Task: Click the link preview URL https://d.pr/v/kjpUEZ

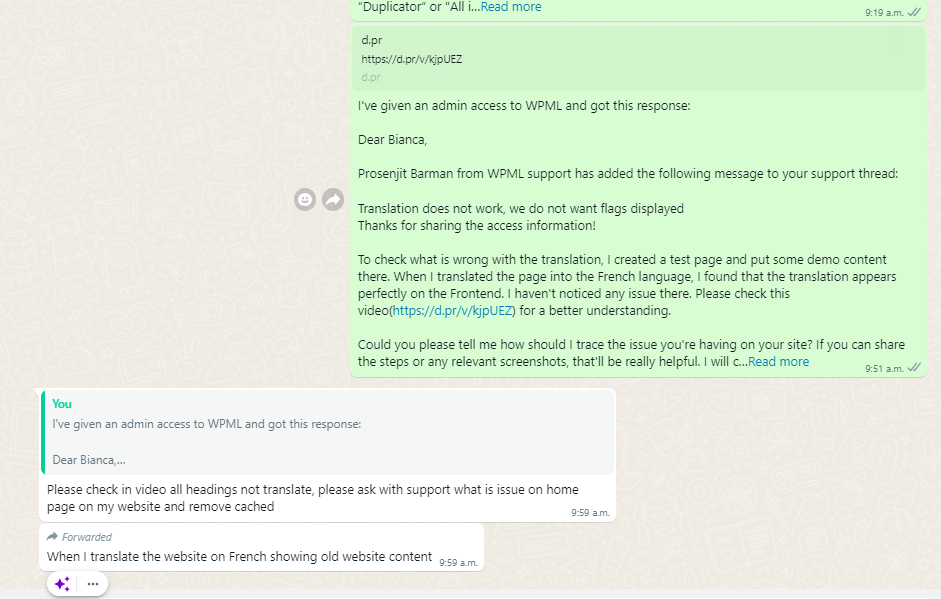Action: (412, 59)
